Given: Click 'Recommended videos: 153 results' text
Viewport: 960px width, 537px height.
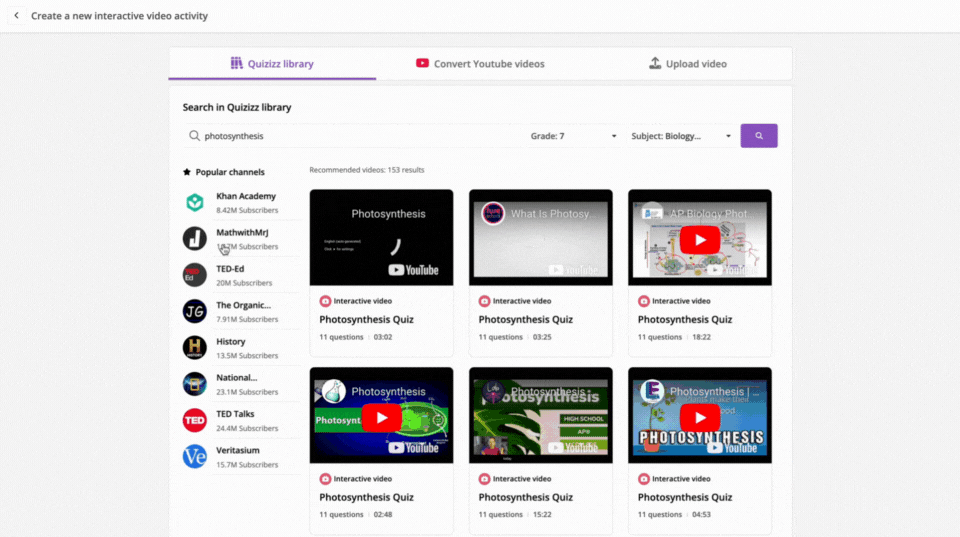Looking at the screenshot, I should [x=367, y=170].
